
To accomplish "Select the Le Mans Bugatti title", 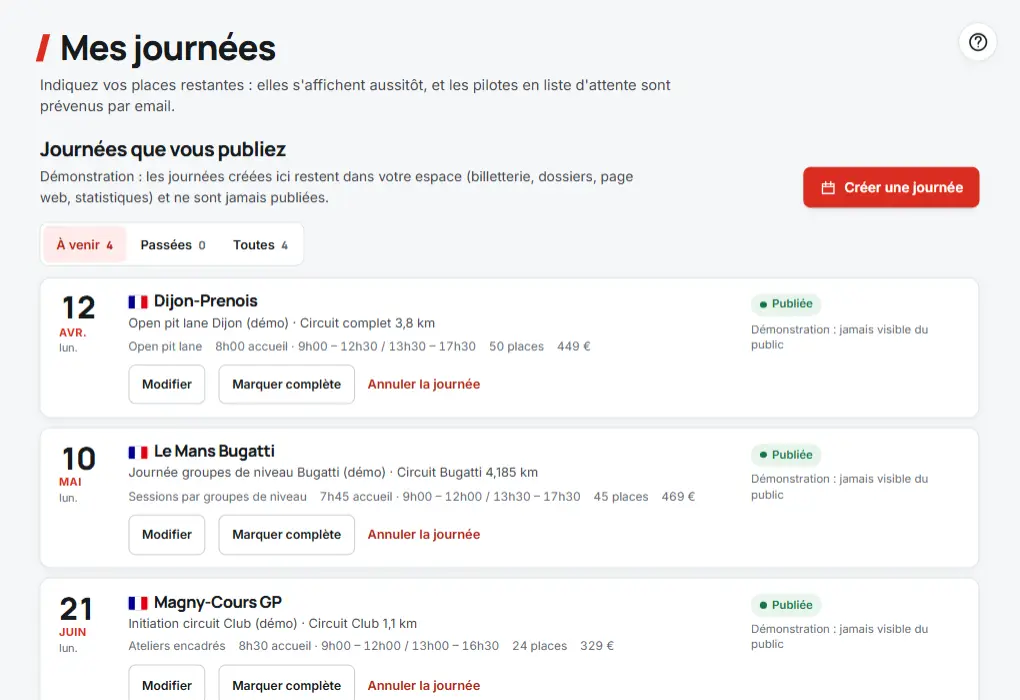I will click(214, 451).
